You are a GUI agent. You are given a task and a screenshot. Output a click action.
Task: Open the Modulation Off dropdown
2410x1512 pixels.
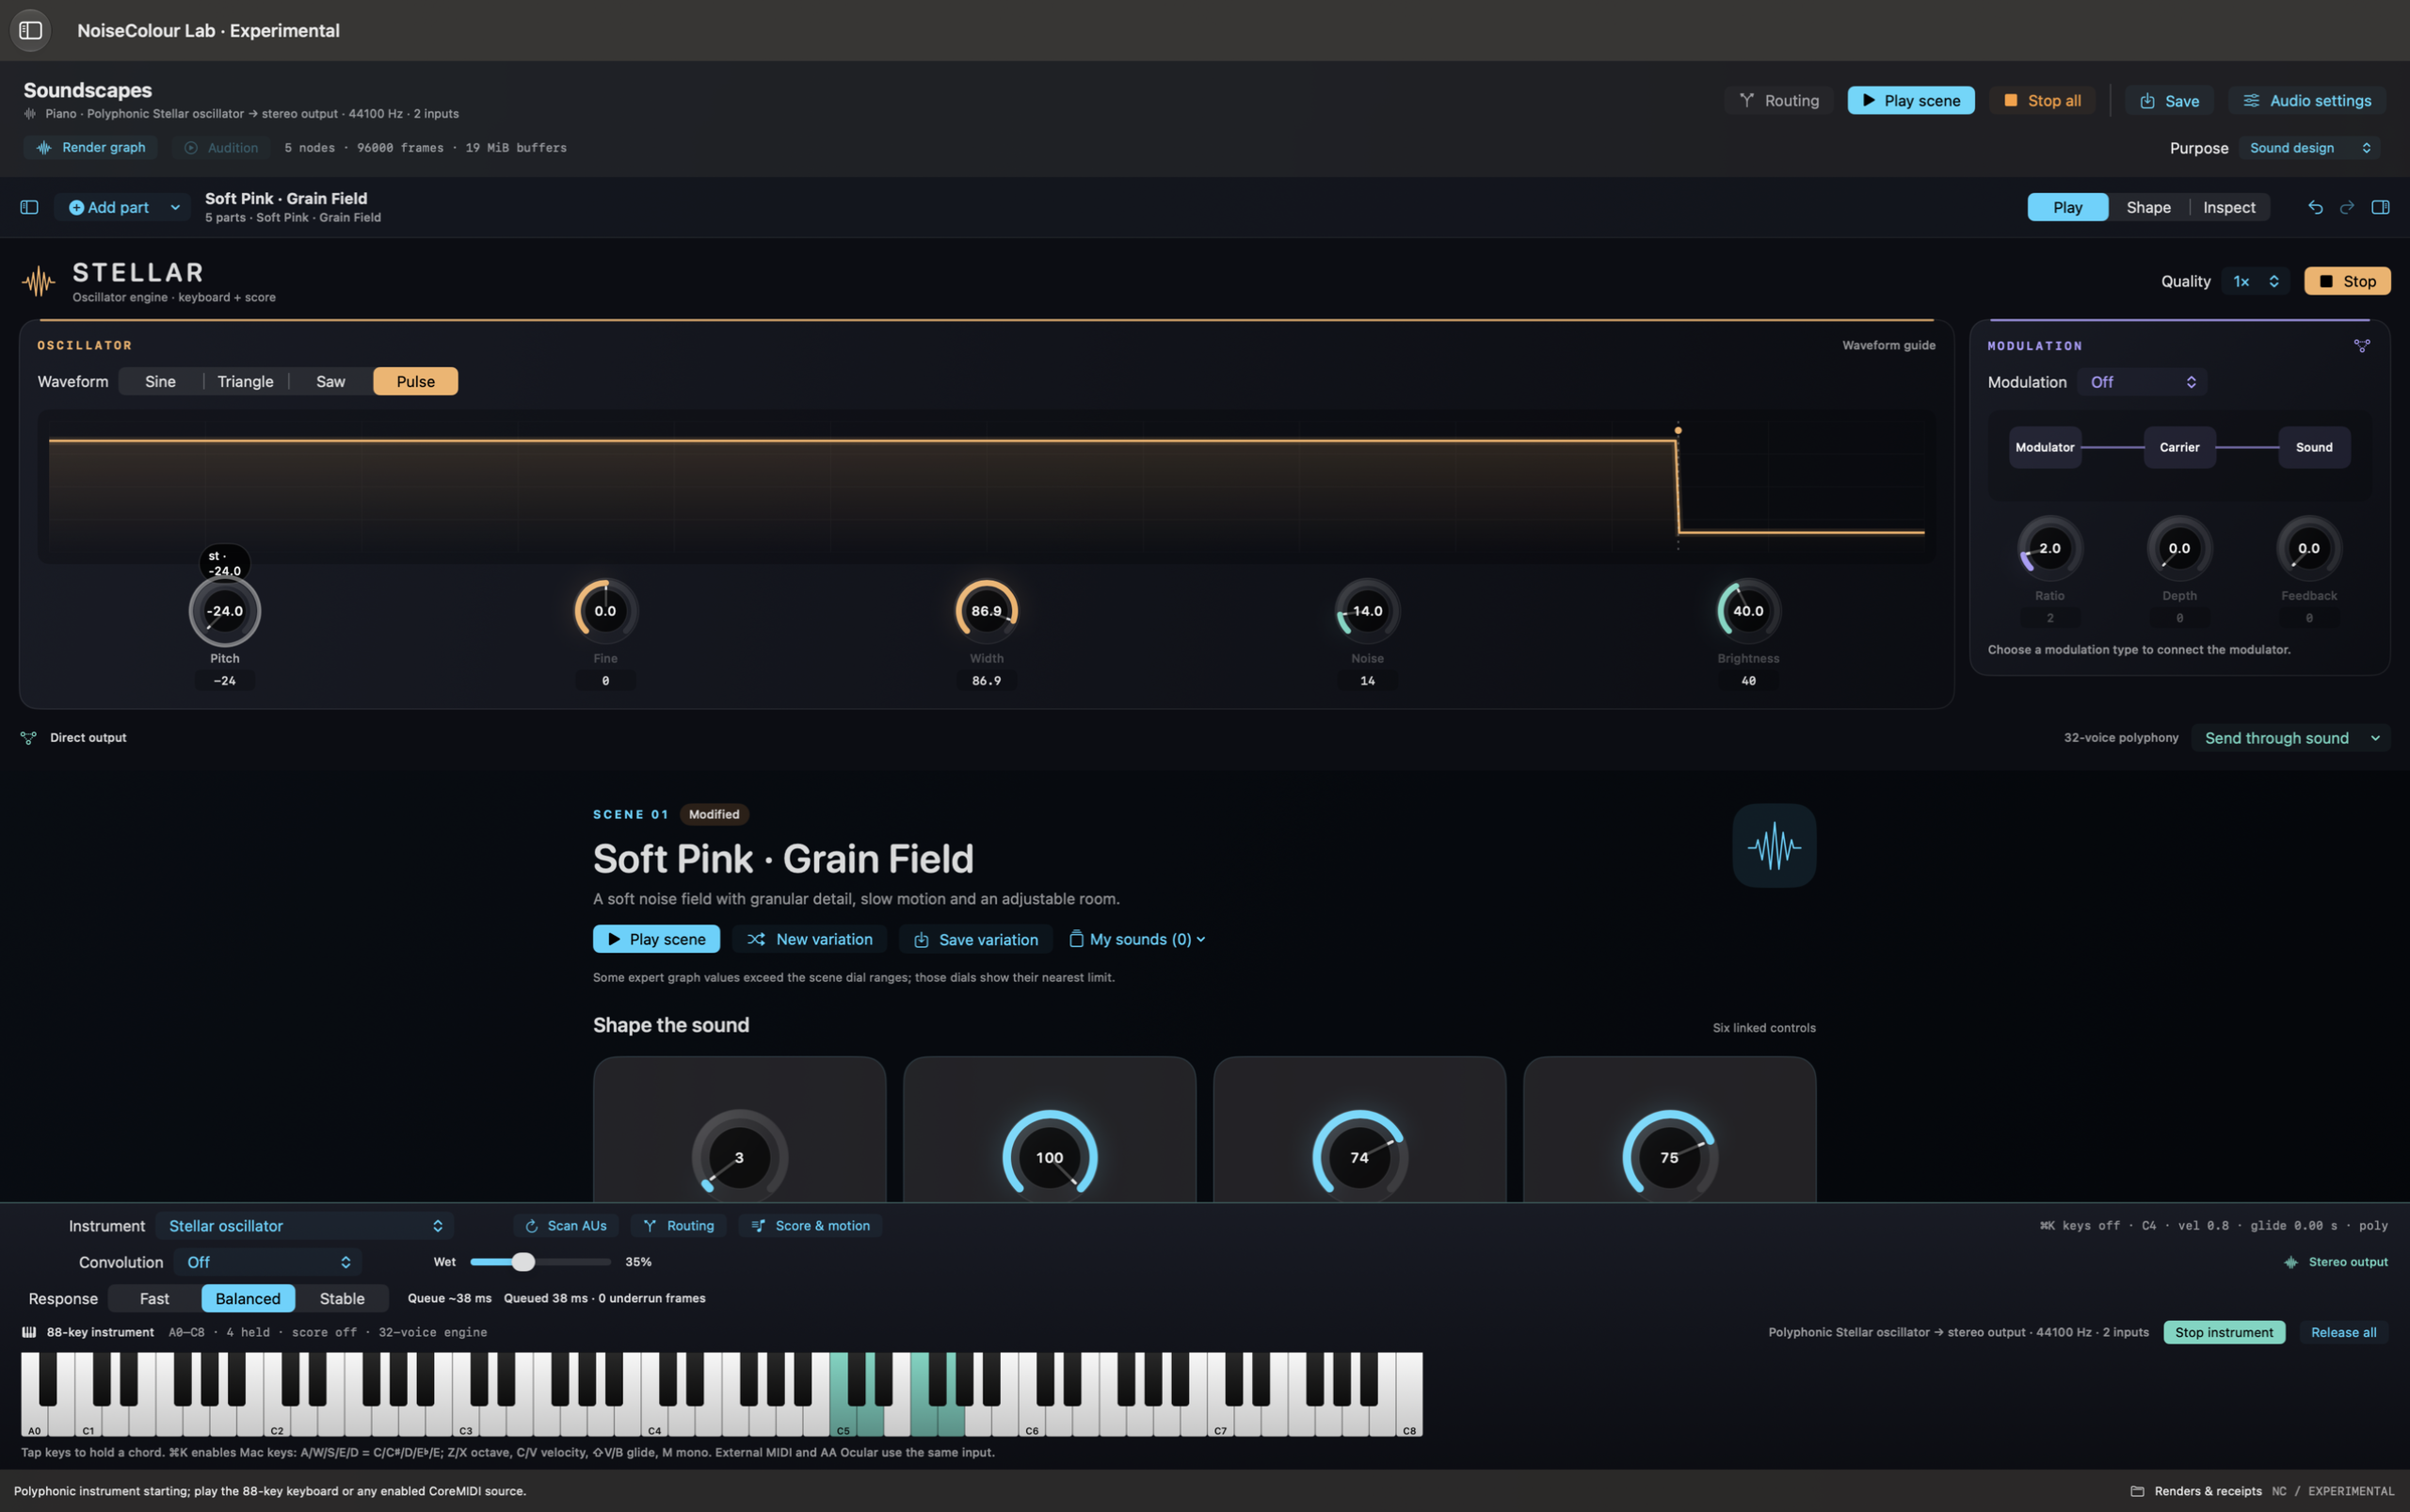click(x=2142, y=382)
